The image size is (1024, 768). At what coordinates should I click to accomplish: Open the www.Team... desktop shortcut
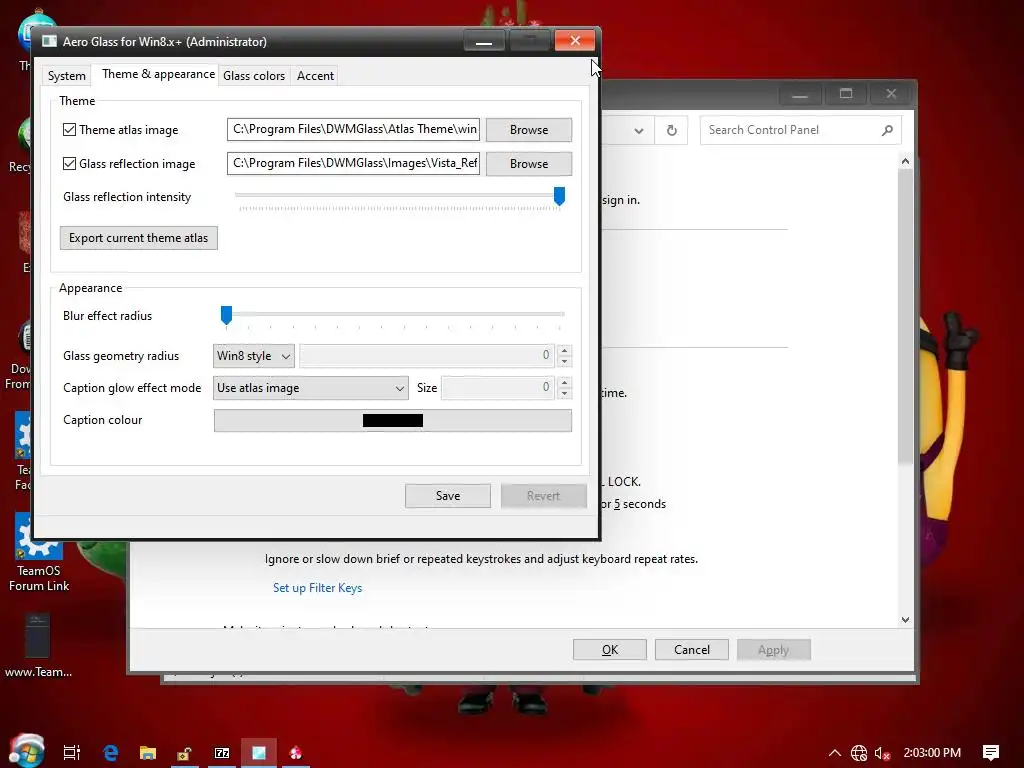pos(38,645)
